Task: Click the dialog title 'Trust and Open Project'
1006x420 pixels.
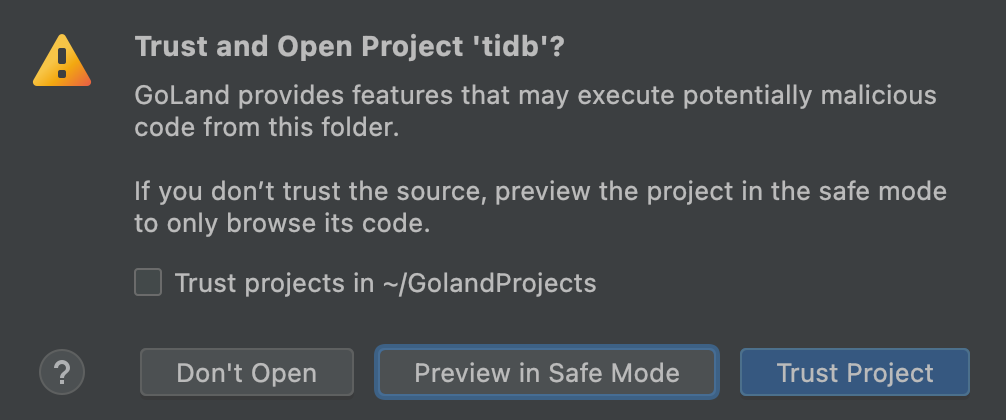Action: [x=300, y=47]
